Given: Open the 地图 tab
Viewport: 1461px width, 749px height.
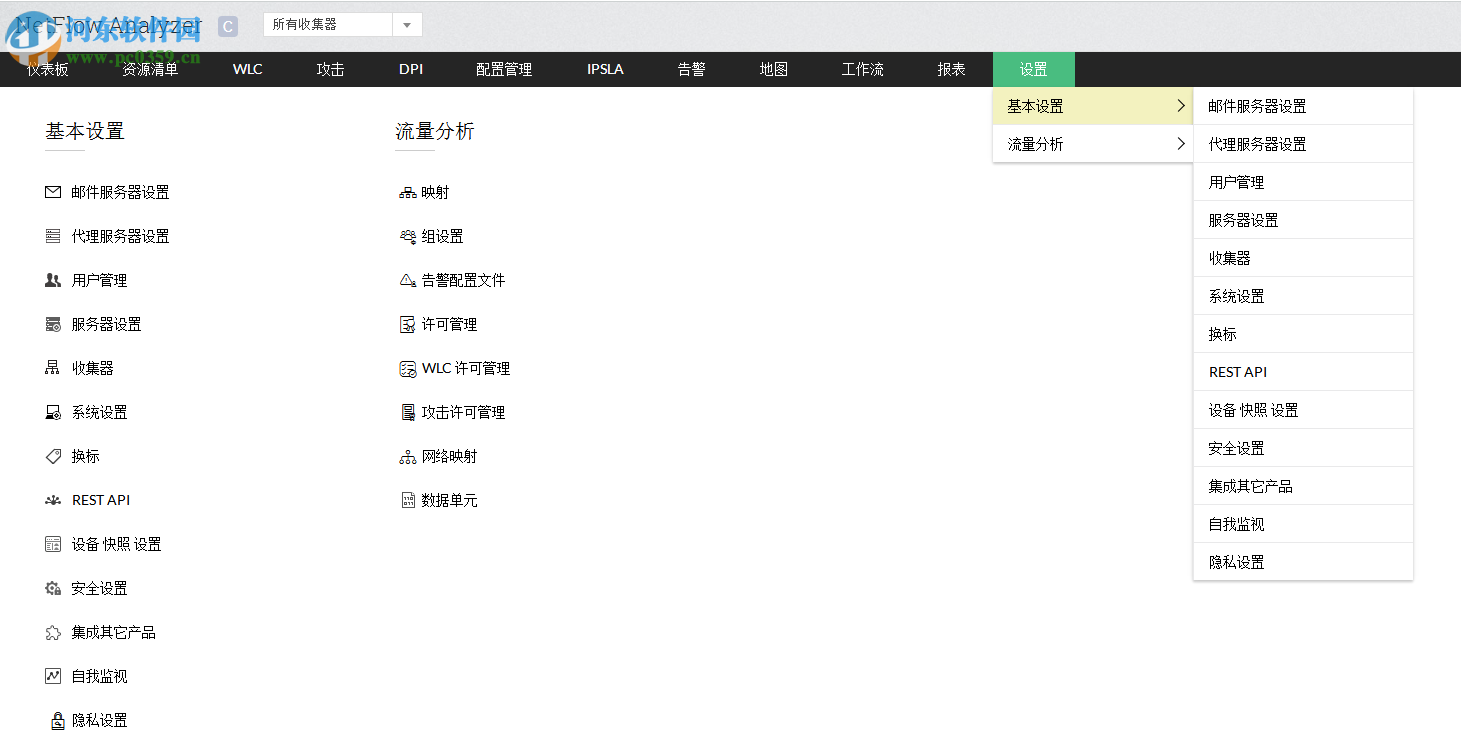Looking at the screenshot, I should (x=774, y=69).
